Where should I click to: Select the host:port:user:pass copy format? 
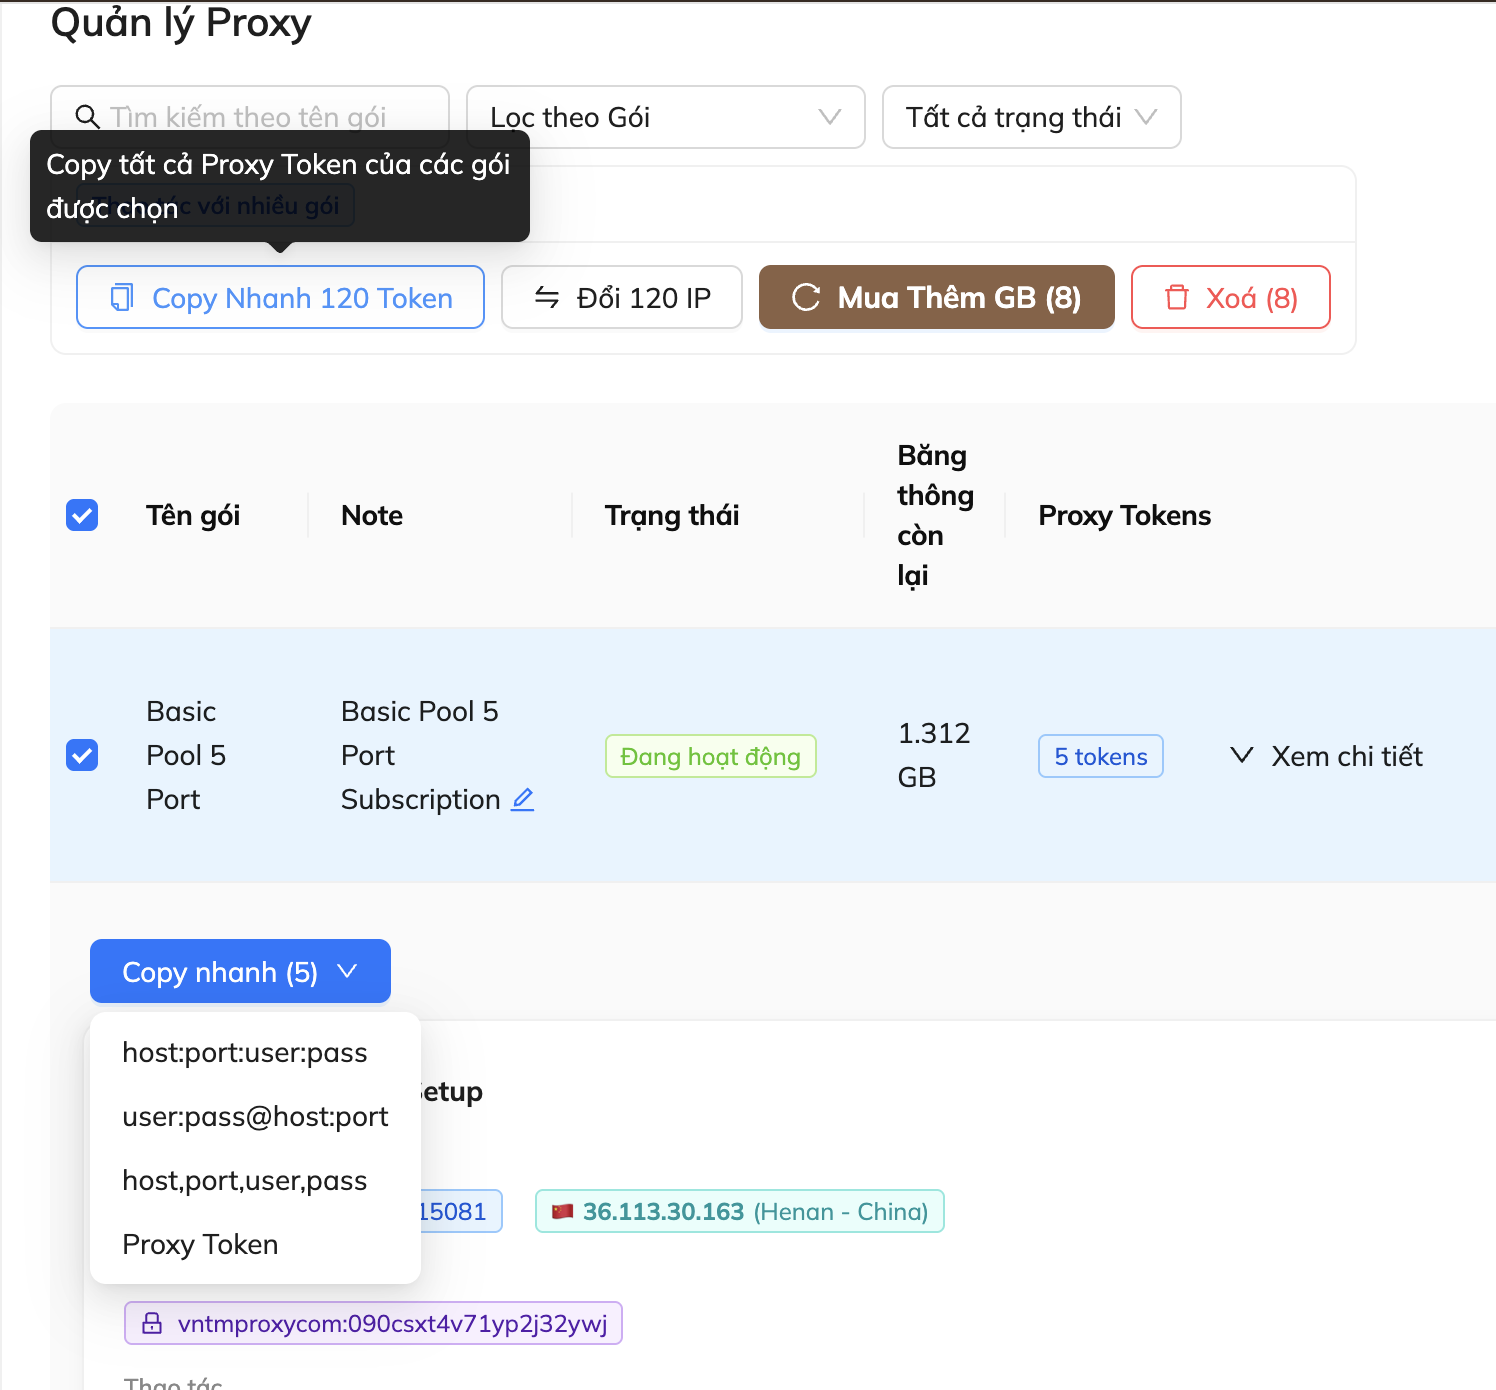pos(245,1052)
